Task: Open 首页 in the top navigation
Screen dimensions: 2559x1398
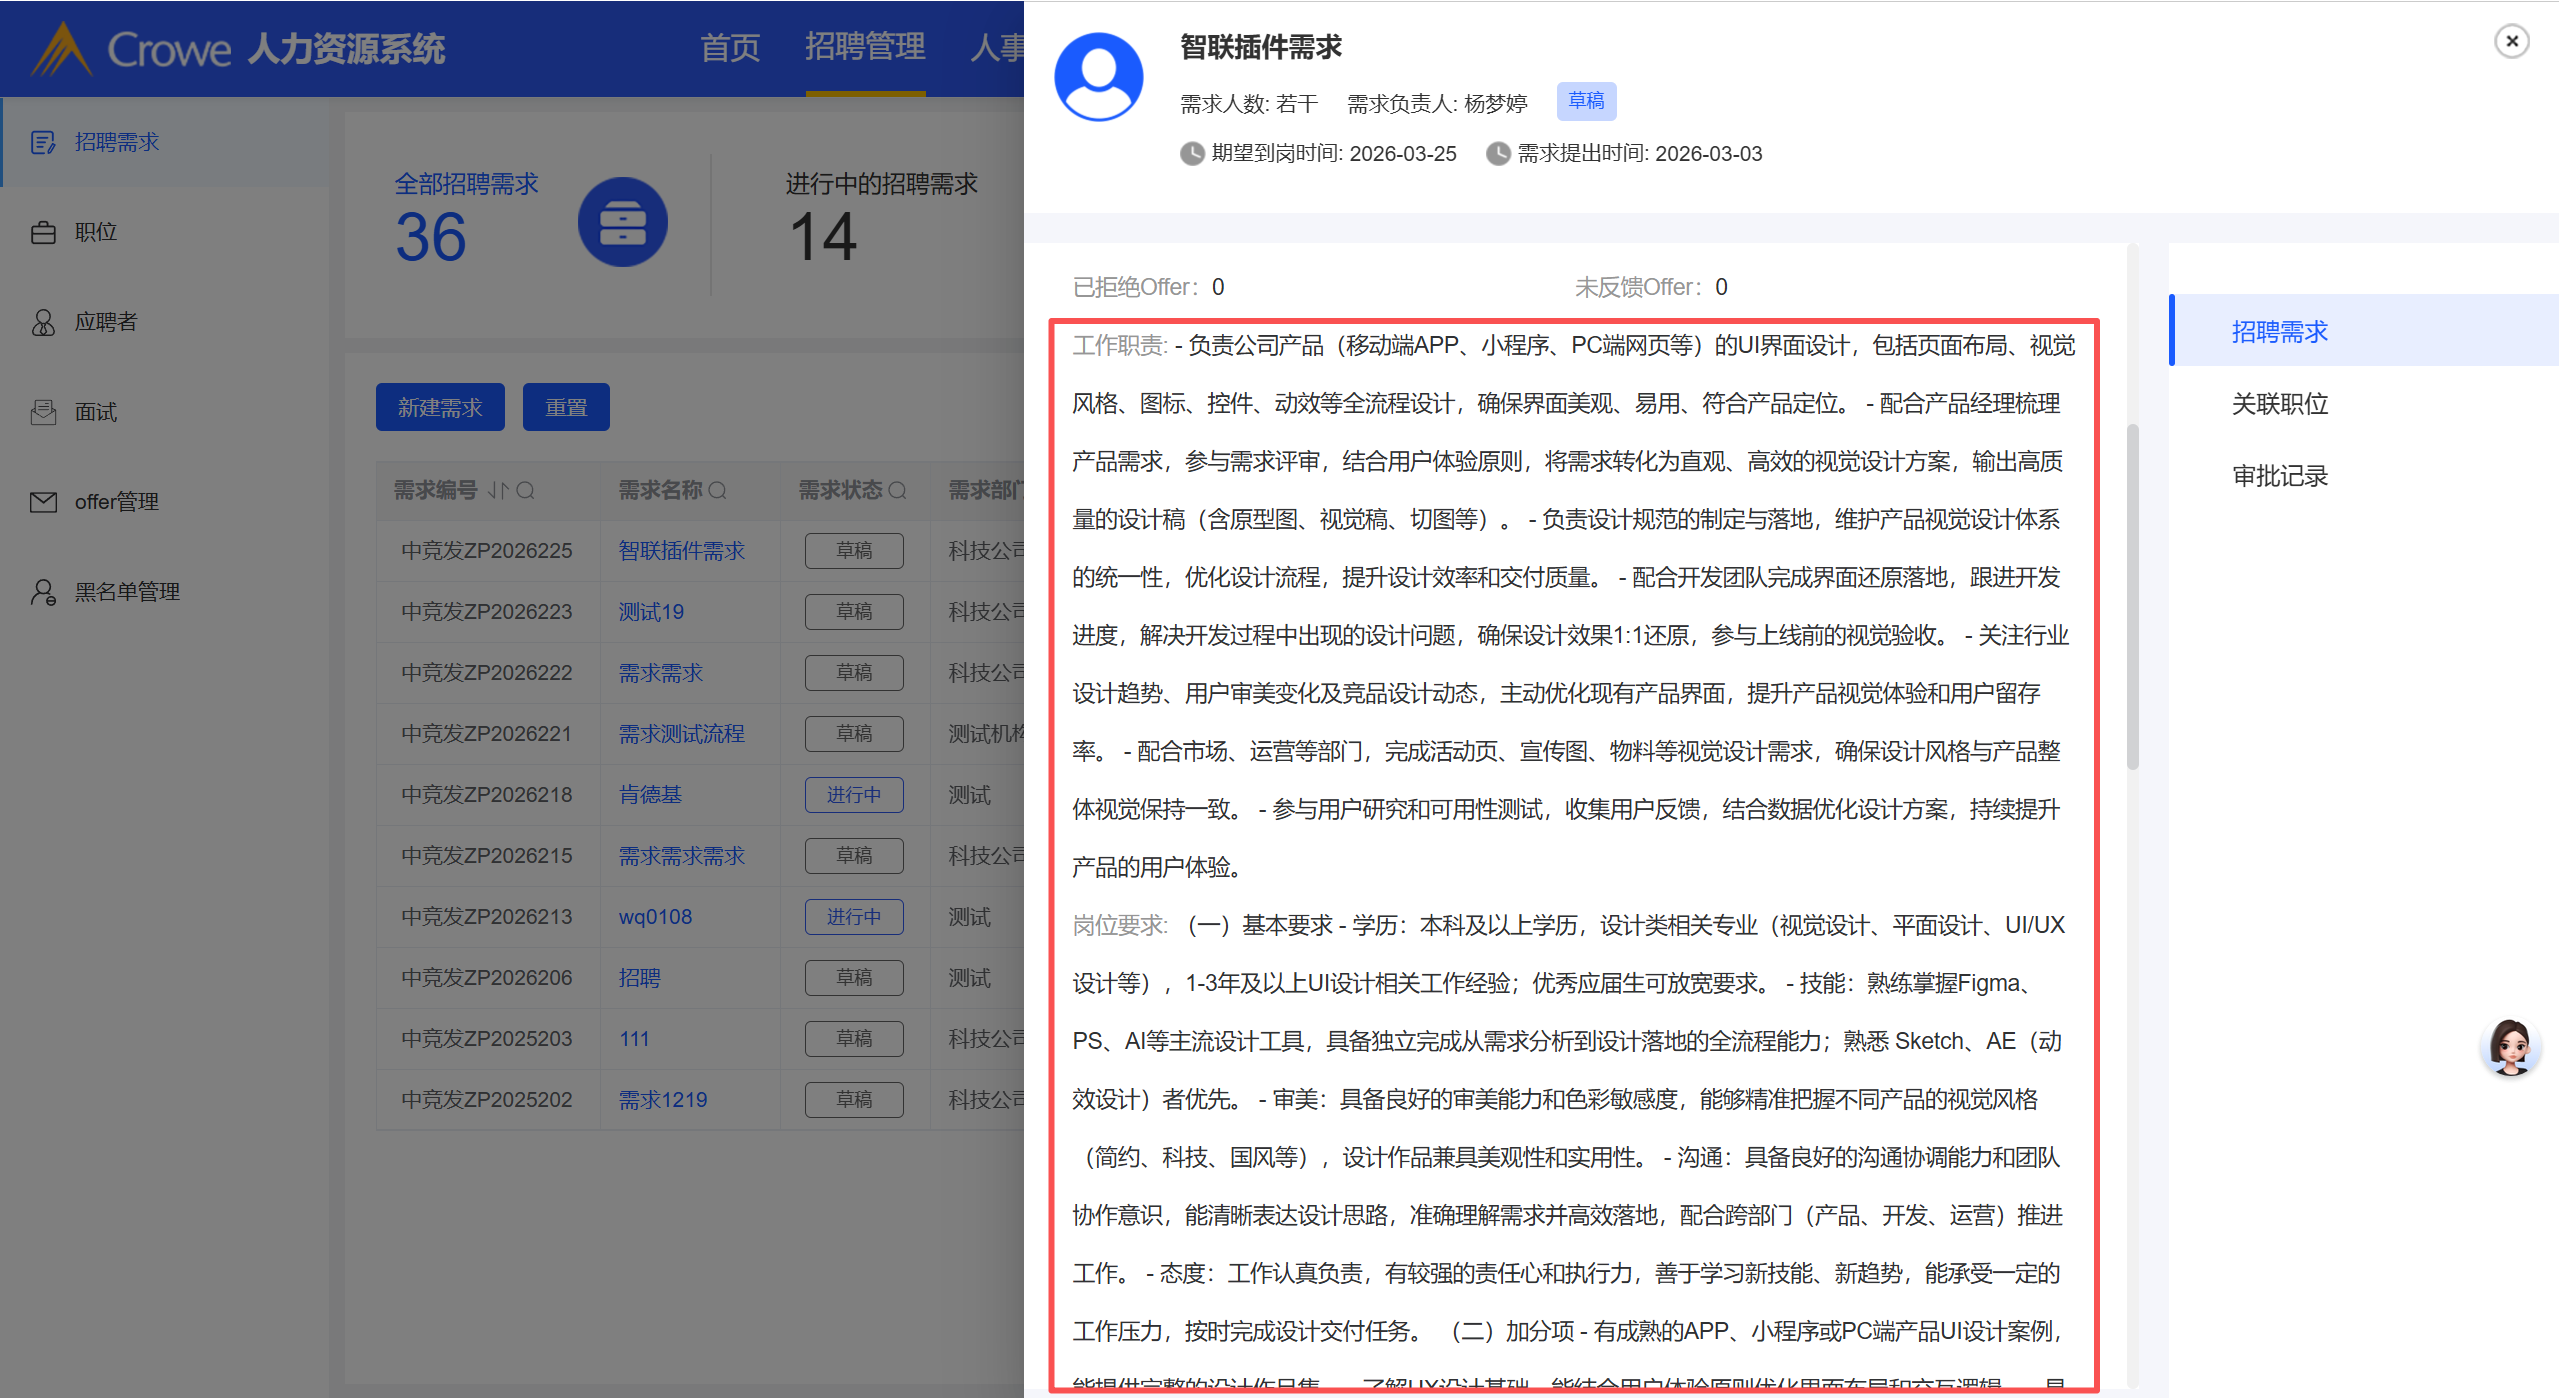Action: (x=729, y=47)
